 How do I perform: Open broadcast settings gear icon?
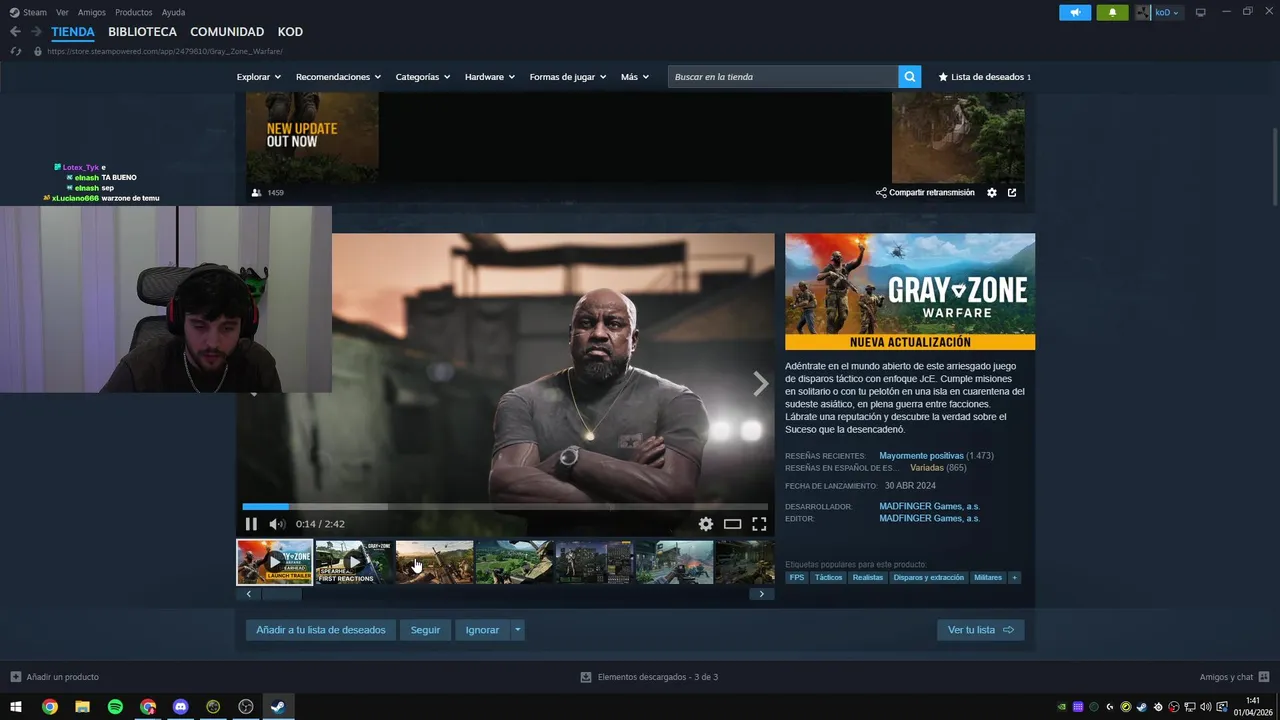click(x=992, y=192)
